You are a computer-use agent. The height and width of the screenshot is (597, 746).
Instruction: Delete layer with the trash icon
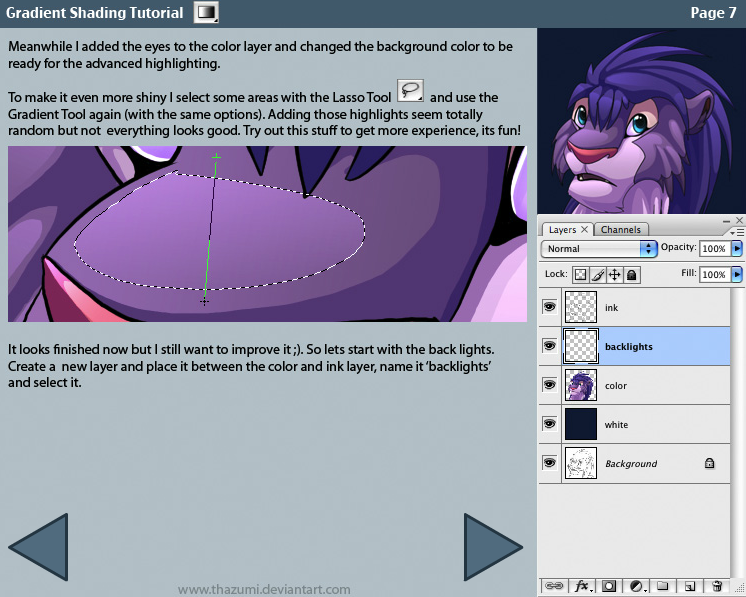(717, 586)
